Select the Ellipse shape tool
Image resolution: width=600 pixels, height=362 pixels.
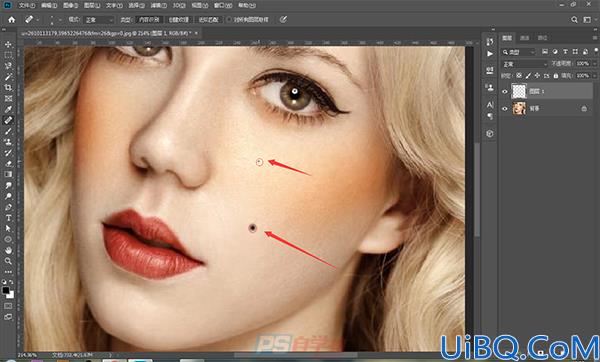[x=8, y=240]
